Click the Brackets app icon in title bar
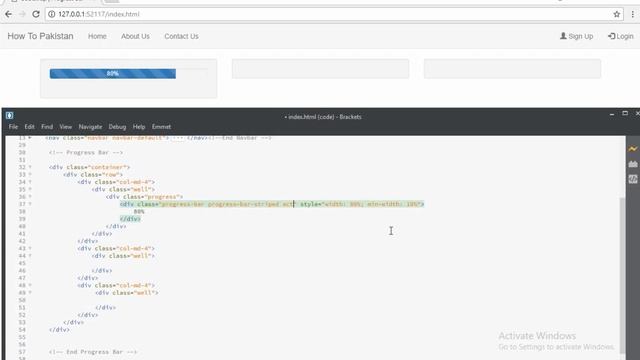640x360 pixels. pos(10,116)
